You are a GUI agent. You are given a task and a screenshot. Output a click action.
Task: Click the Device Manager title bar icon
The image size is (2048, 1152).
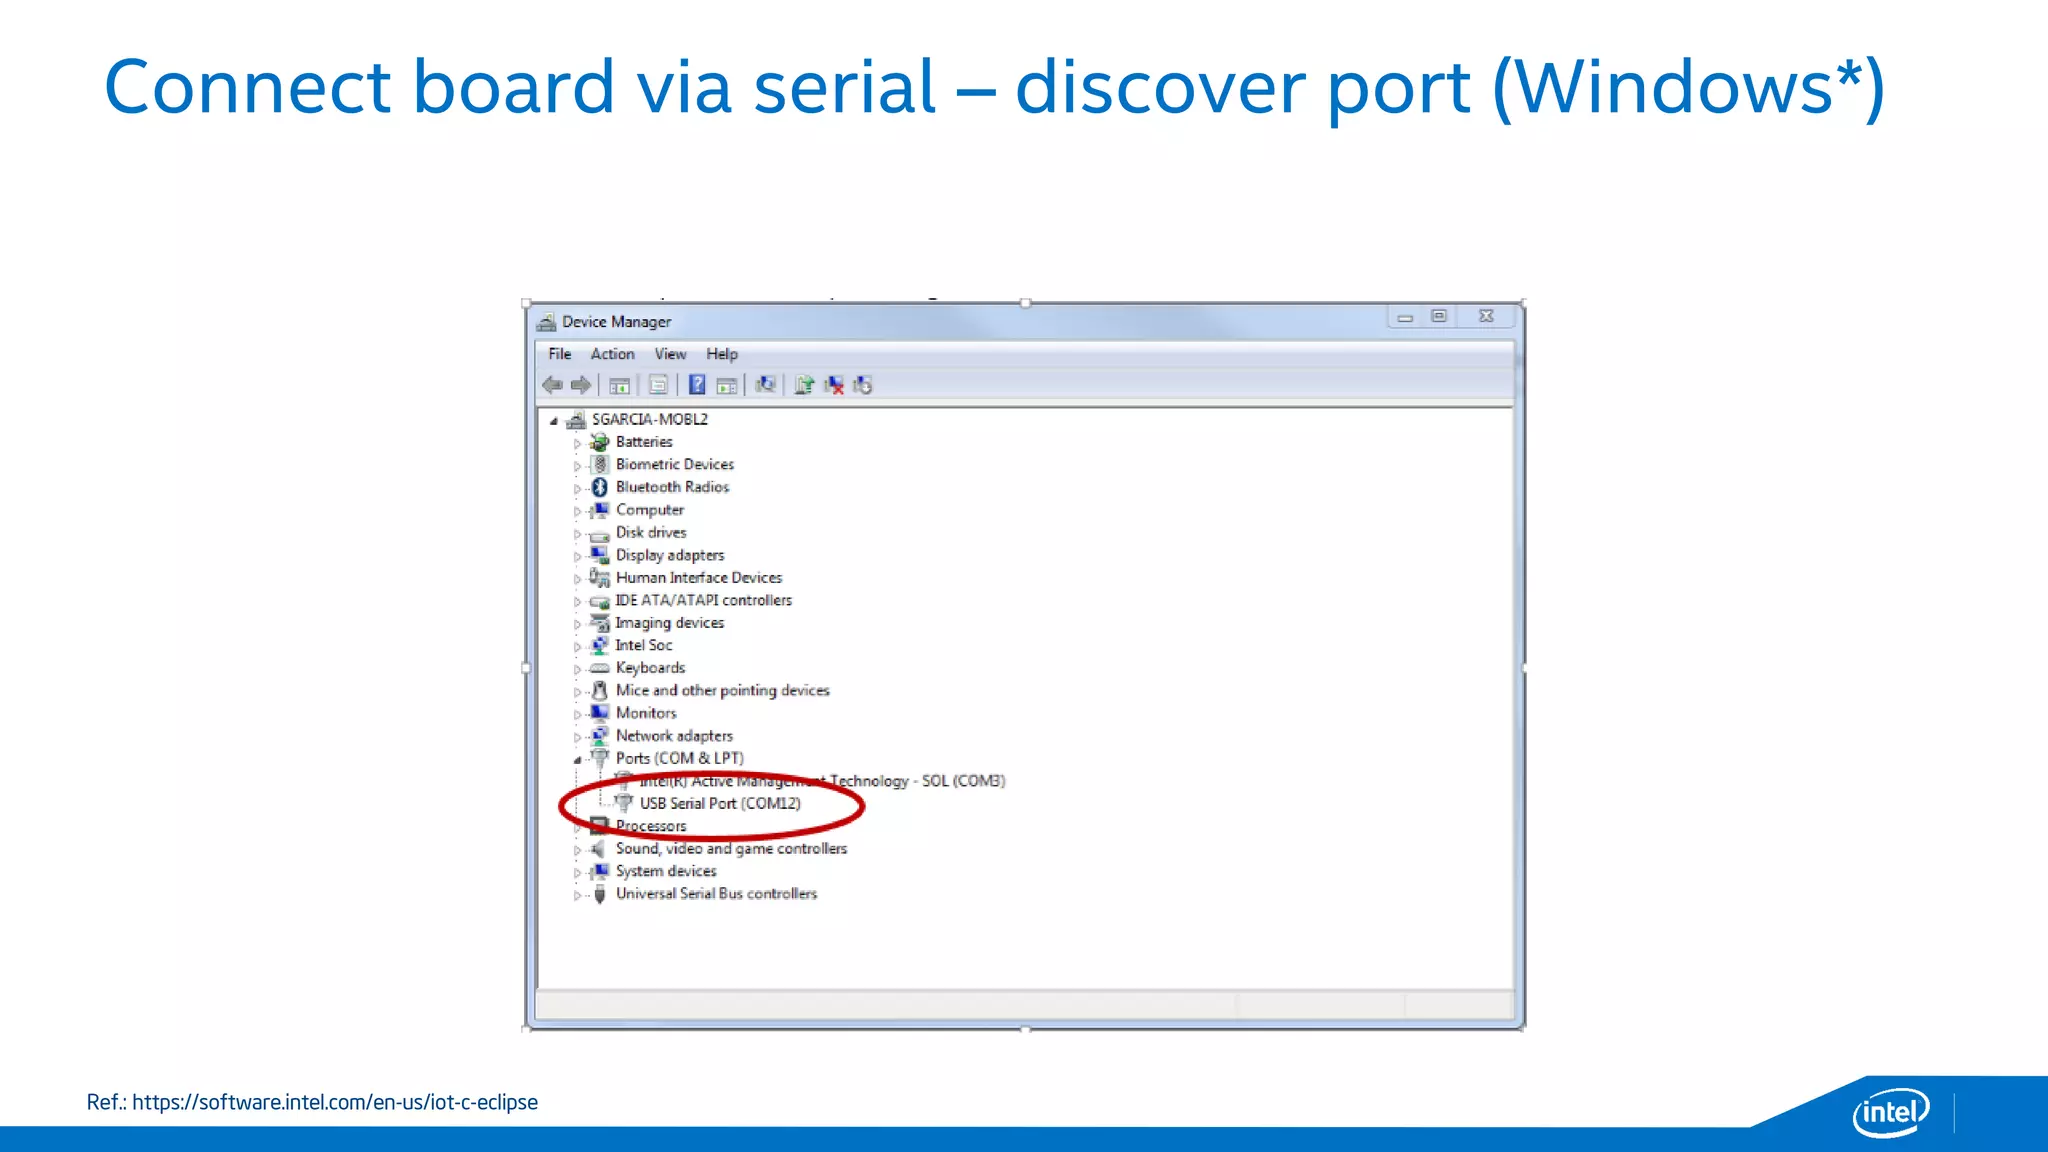click(x=546, y=322)
